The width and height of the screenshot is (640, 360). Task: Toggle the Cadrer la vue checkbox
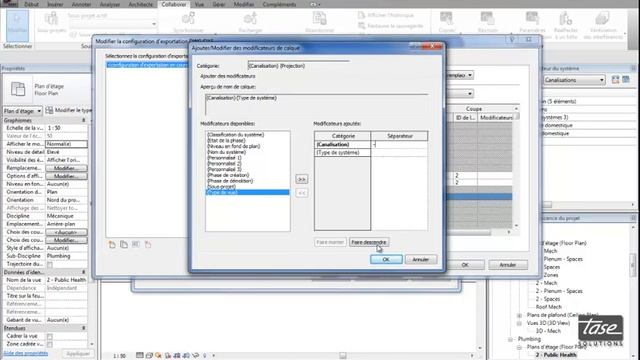pos(50,336)
